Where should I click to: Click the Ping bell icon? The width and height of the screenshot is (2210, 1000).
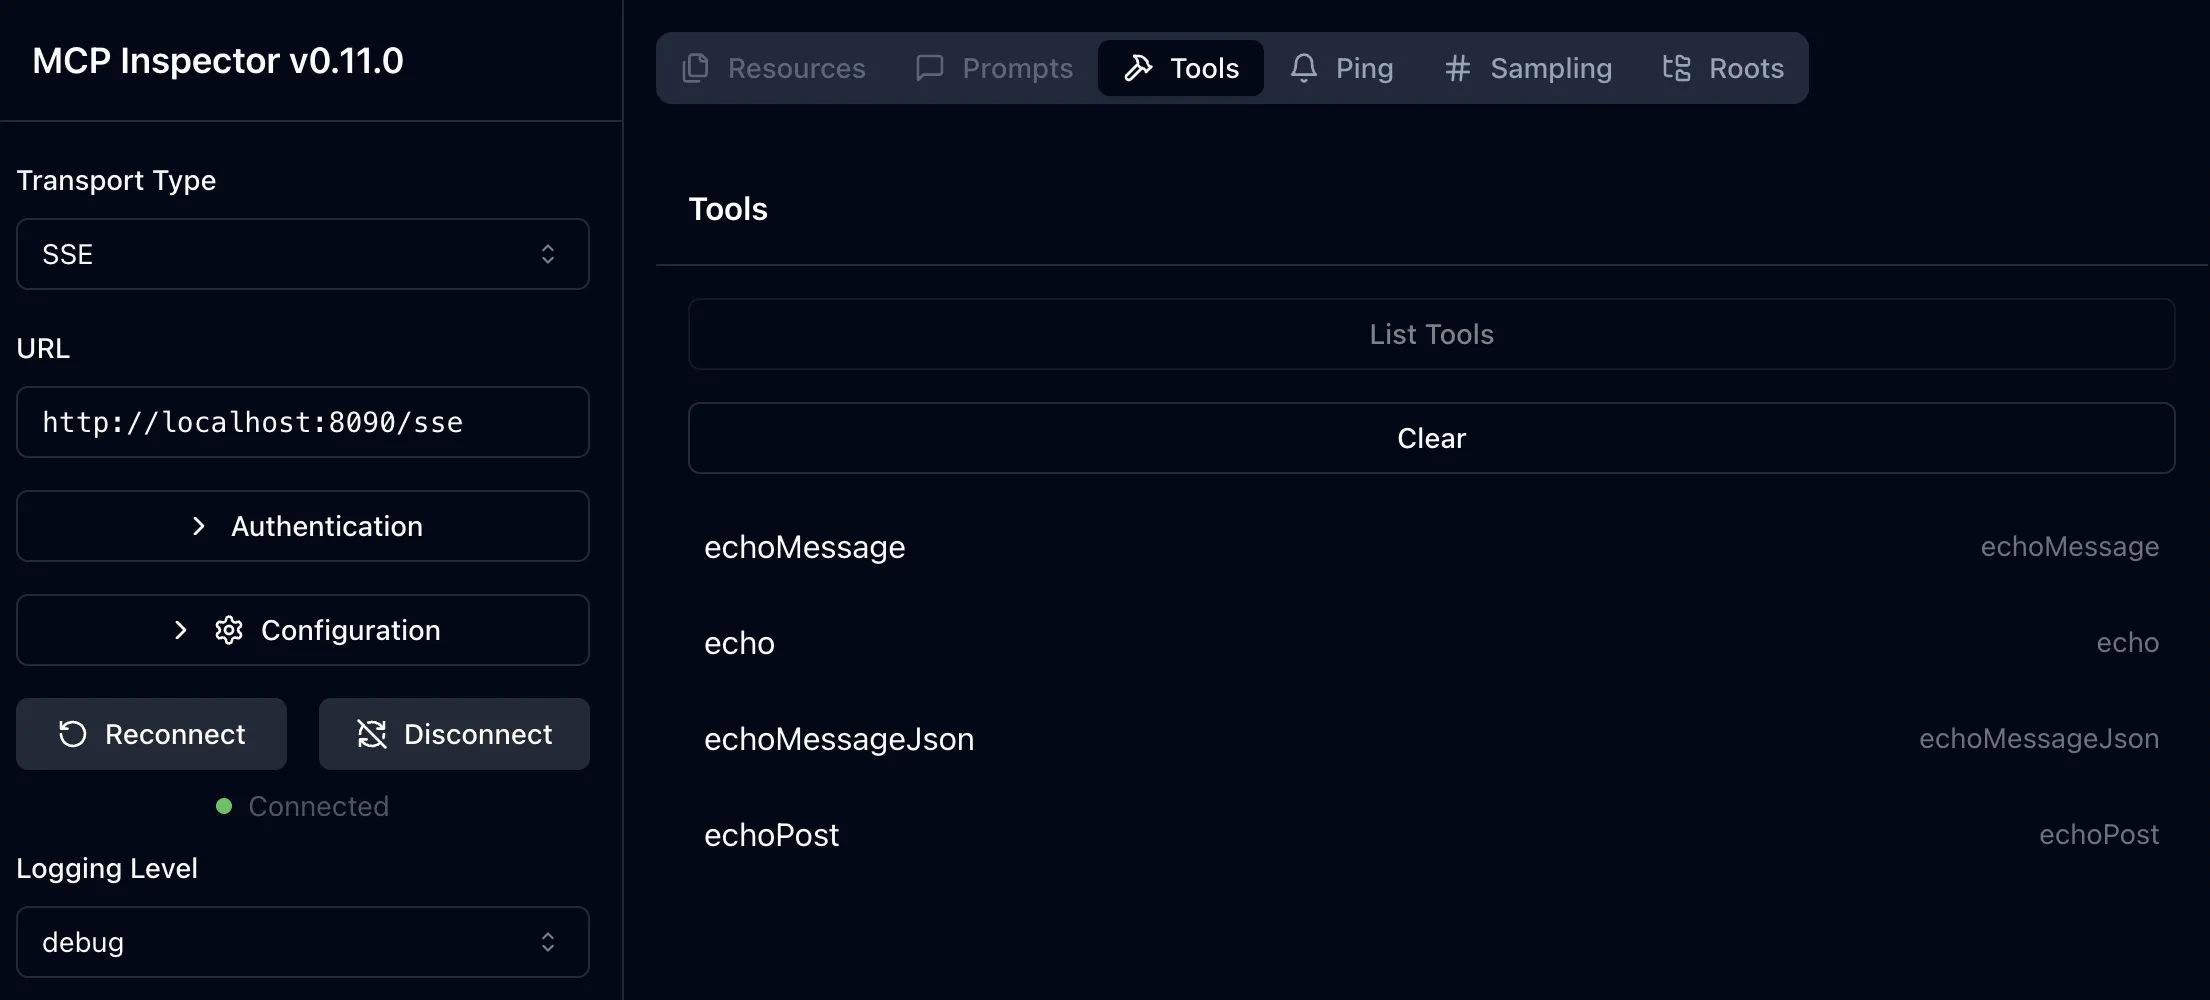(1303, 68)
